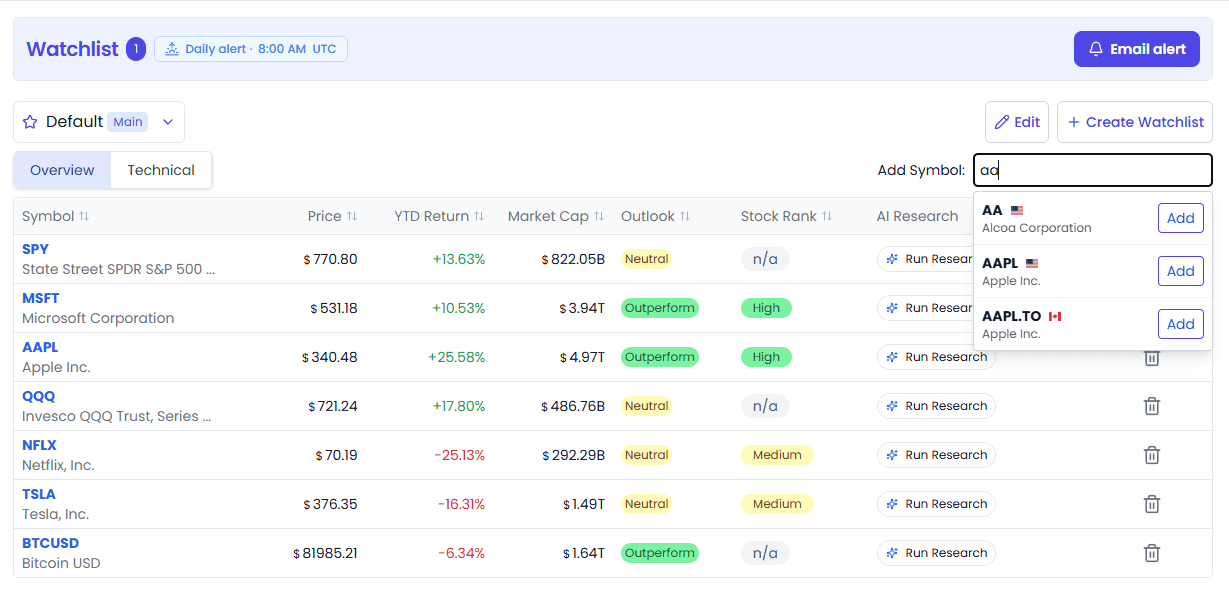Click Main tag next to Default
Screen dimensions: 1229x594
pos(128,122)
